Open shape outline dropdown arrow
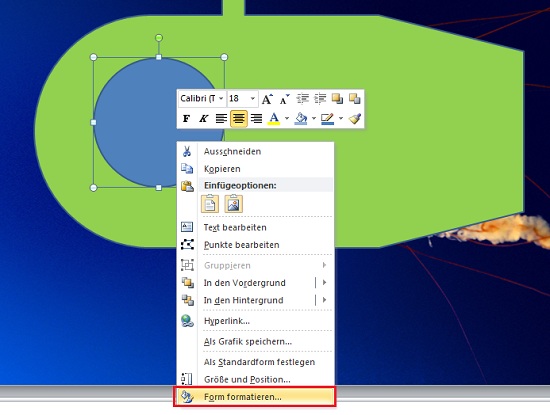This screenshot has height=415, width=550. click(341, 119)
